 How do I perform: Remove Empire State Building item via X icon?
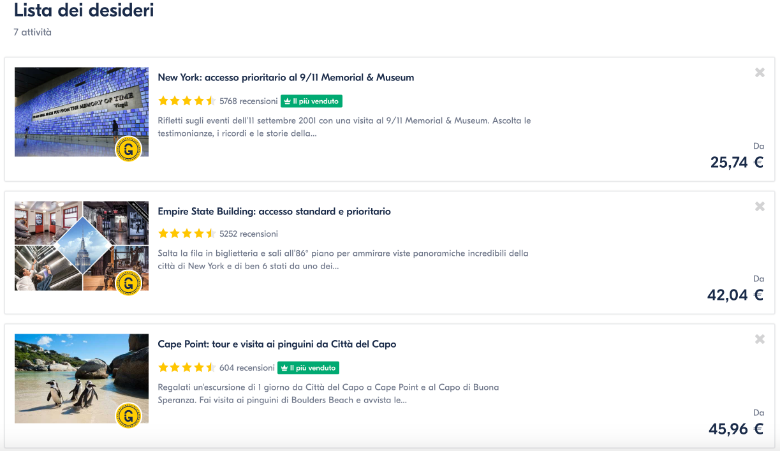[760, 207]
